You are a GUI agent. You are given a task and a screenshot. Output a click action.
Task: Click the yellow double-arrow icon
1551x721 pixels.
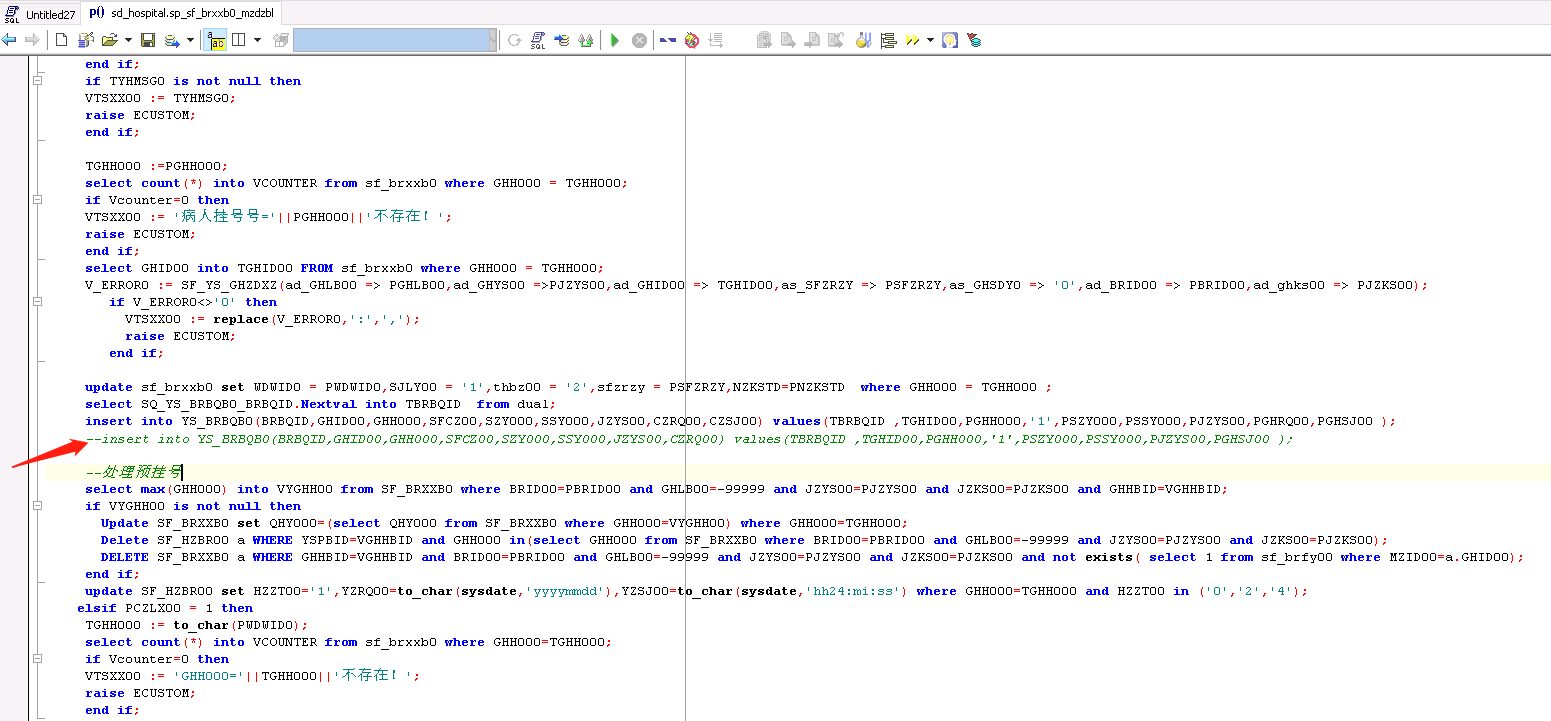click(x=912, y=40)
